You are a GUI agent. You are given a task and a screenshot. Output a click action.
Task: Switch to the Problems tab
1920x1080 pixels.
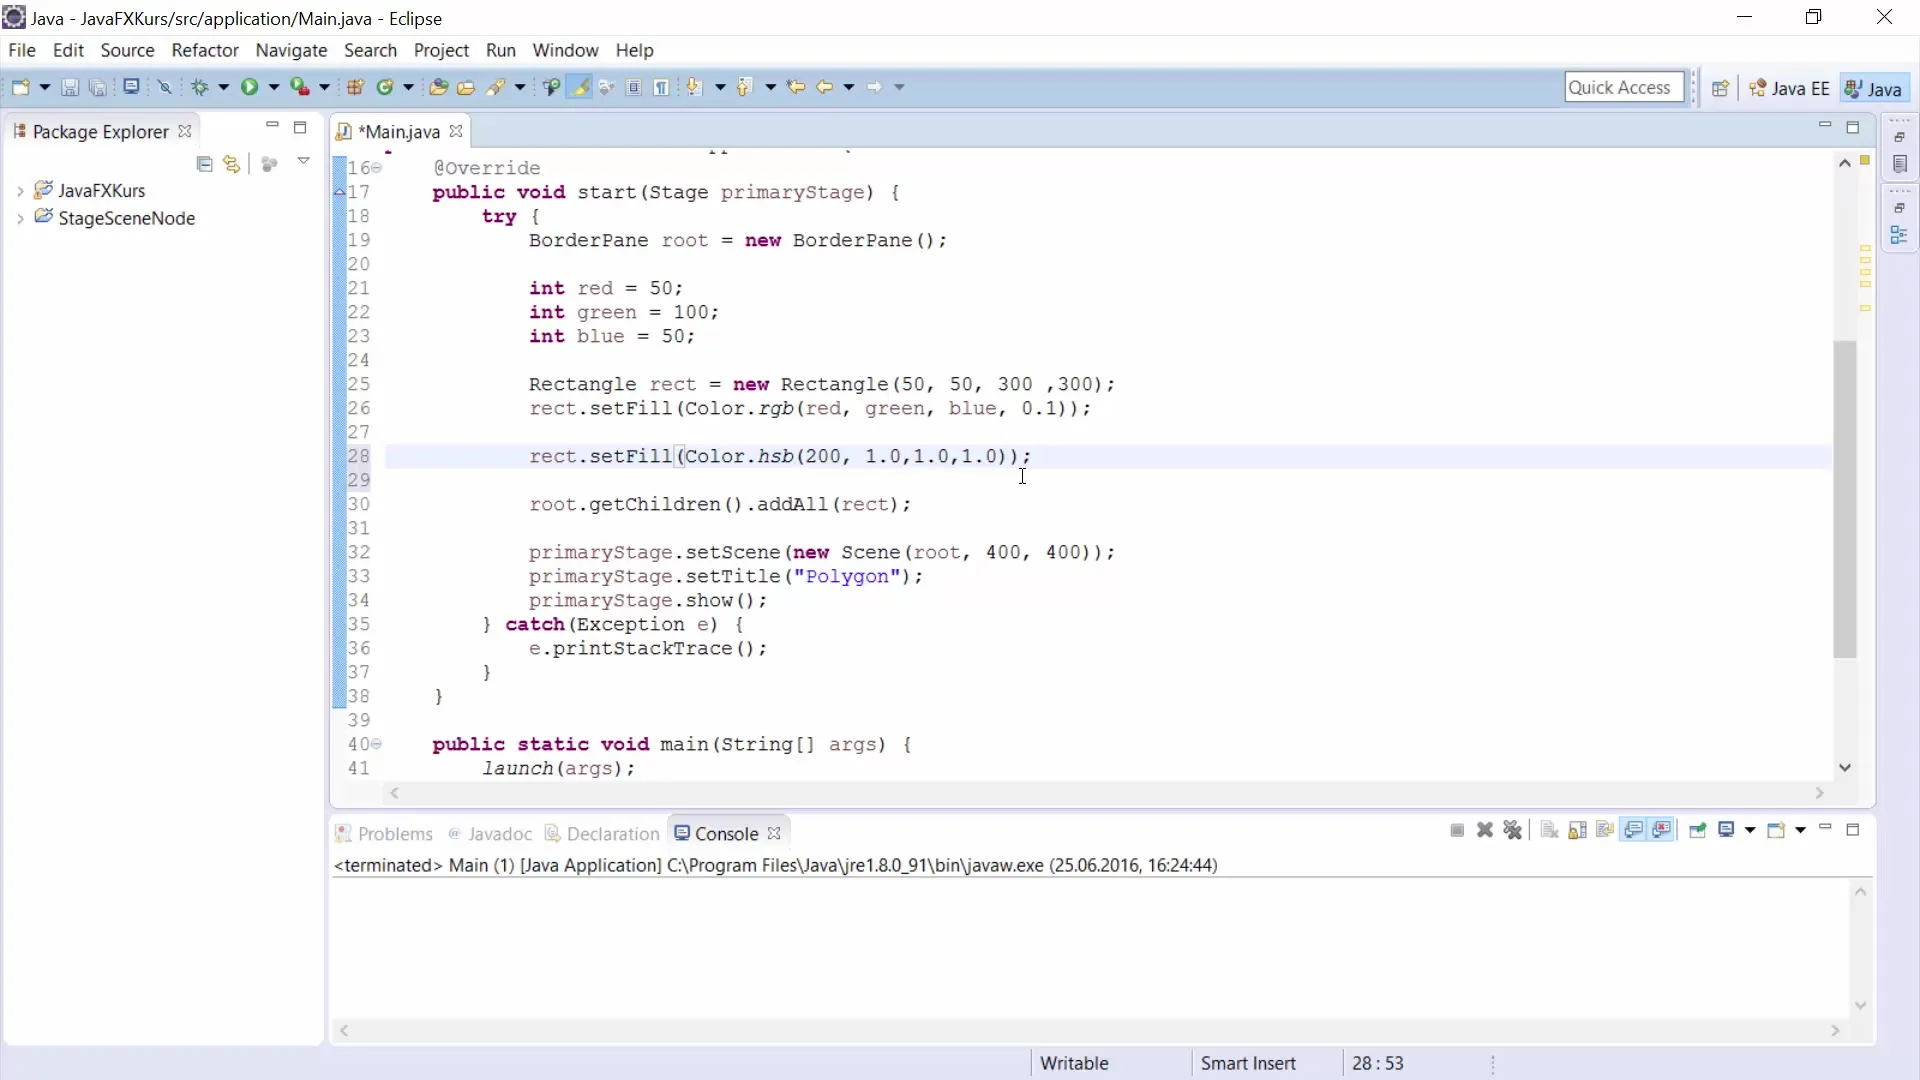[x=385, y=833]
